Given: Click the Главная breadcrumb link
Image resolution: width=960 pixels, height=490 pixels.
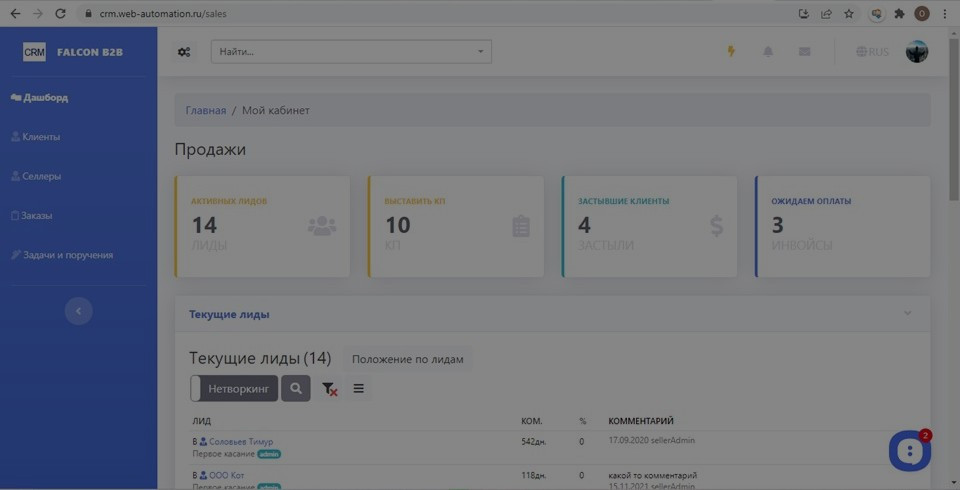Looking at the screenshot, I should 205,110.
